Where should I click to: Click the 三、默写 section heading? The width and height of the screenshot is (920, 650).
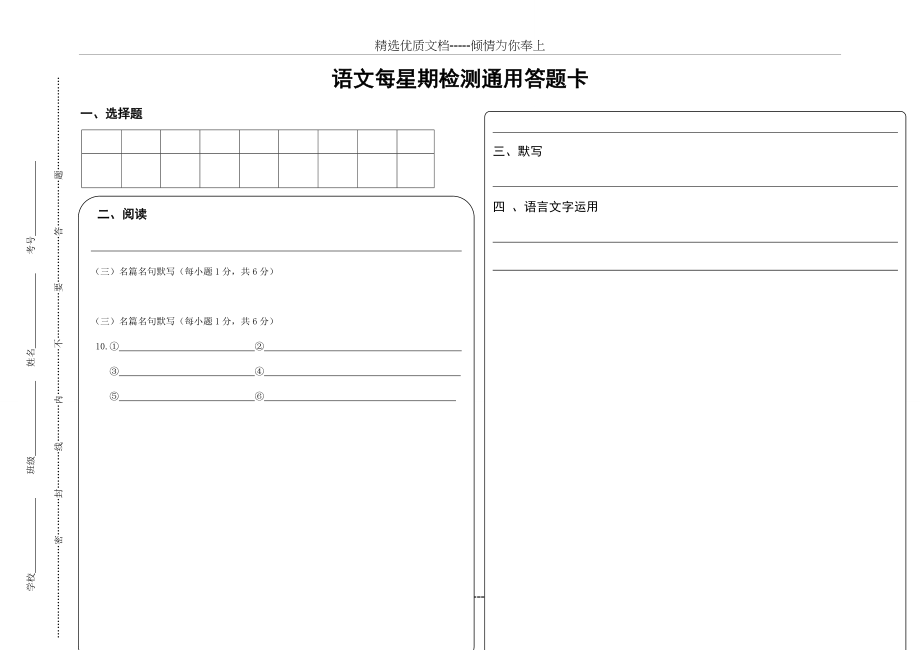coord(518,152)
